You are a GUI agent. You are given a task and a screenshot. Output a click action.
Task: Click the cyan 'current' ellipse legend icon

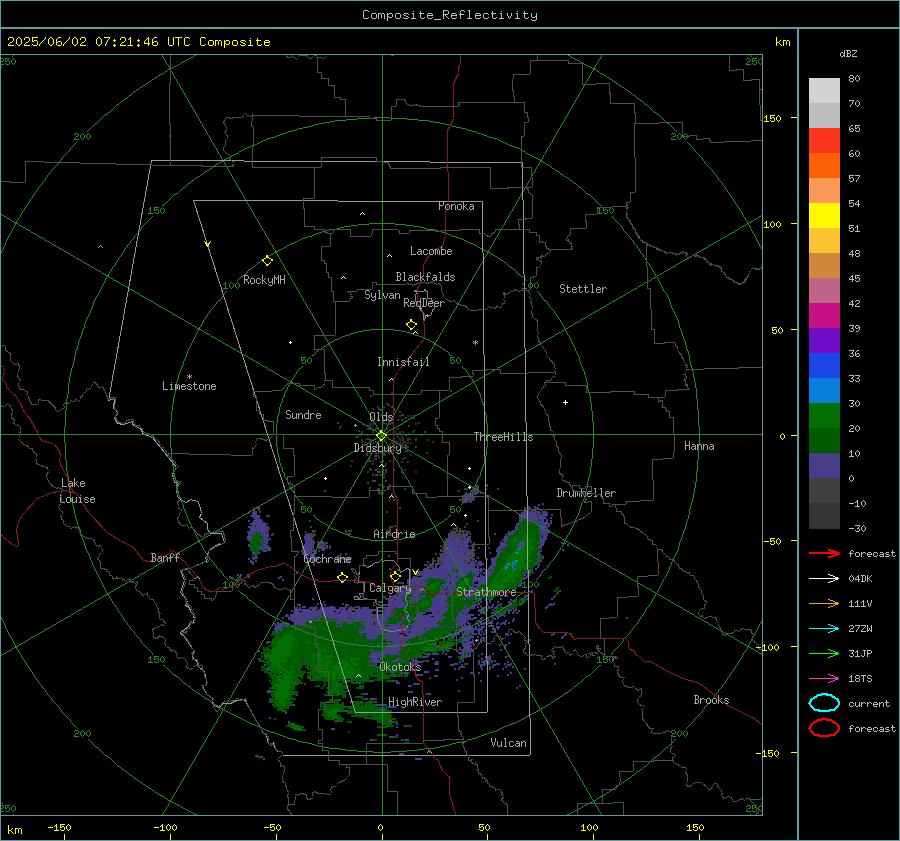click(x=824, y=703)
